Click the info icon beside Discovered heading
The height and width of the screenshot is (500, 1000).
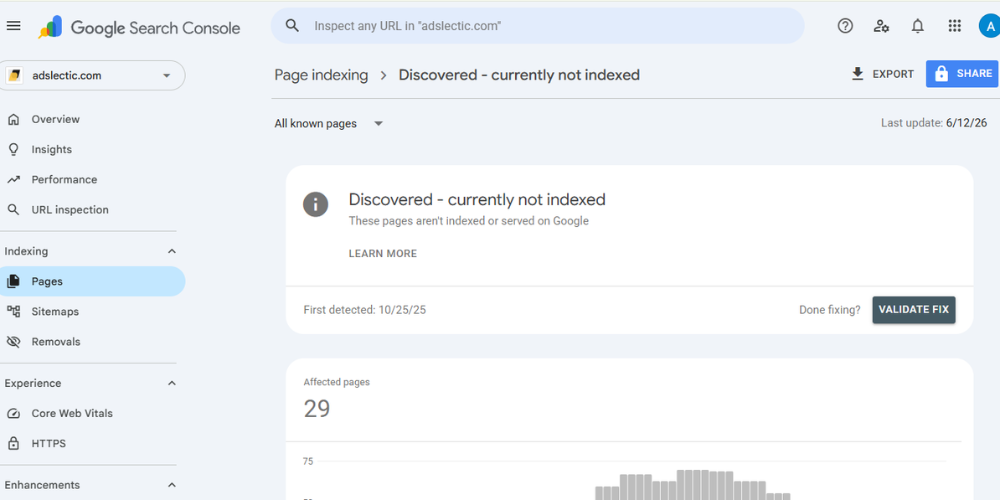316,205
